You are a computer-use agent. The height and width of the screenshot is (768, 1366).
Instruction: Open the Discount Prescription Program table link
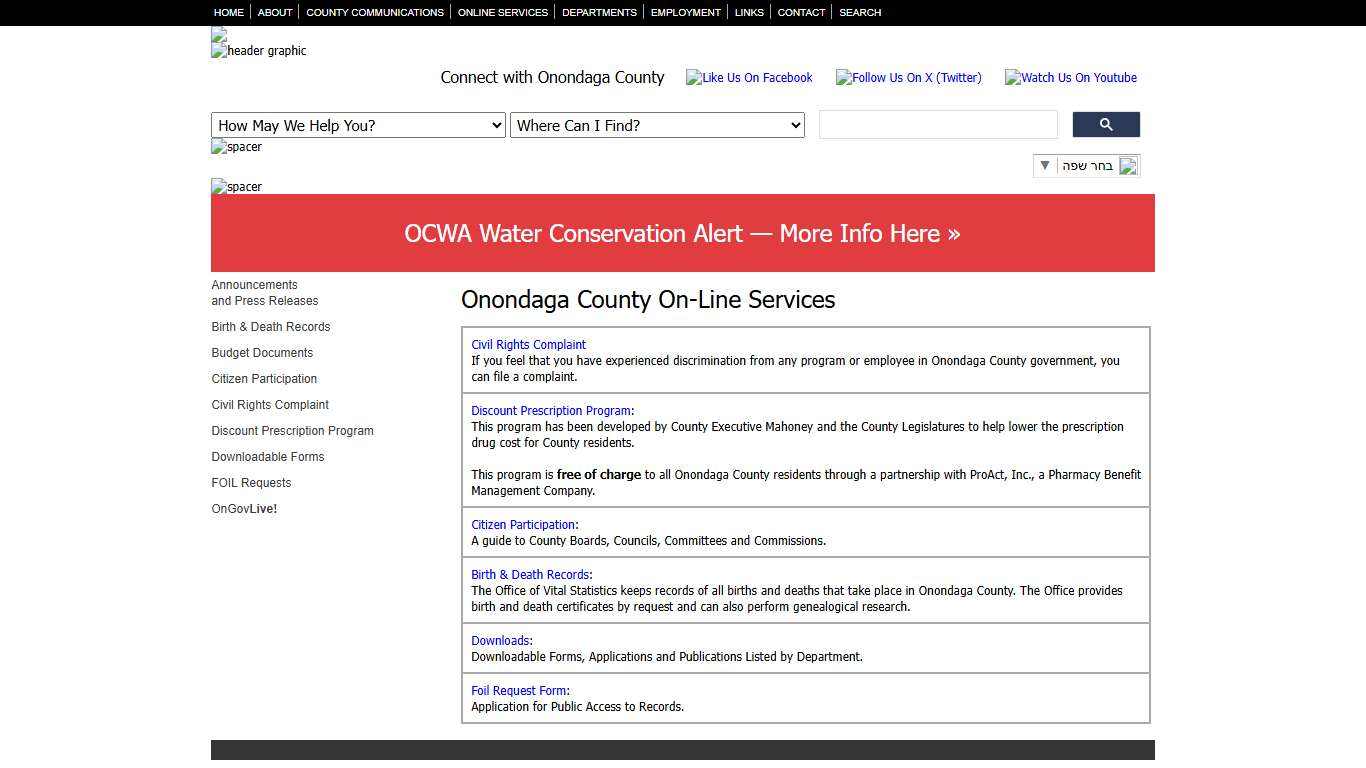(550, 411)
